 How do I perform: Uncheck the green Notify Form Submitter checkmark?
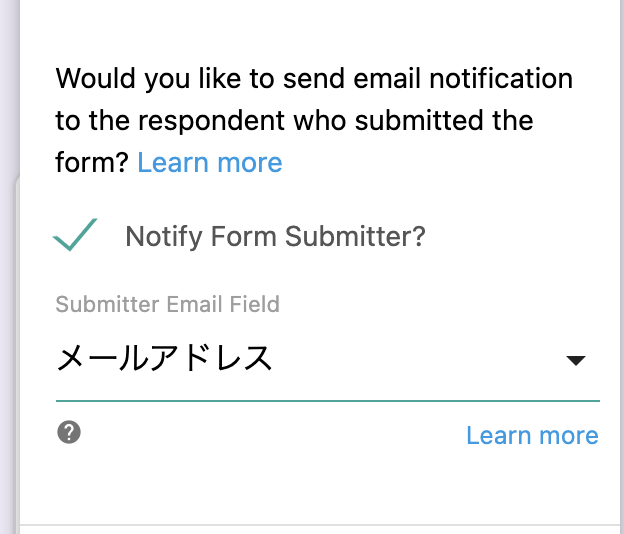[x=75, y=235]
